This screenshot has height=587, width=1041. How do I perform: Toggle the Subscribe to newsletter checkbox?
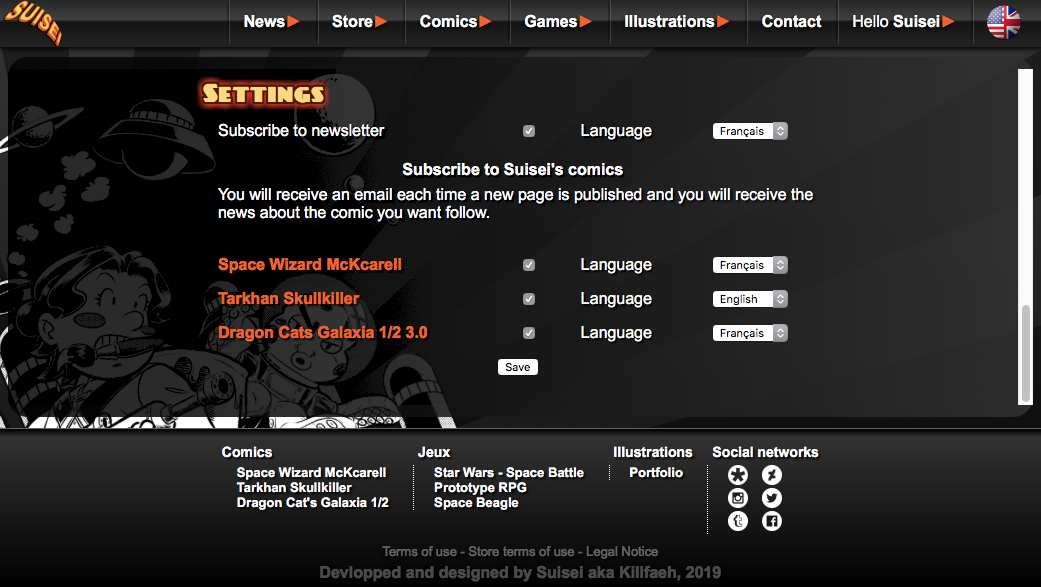528,131
